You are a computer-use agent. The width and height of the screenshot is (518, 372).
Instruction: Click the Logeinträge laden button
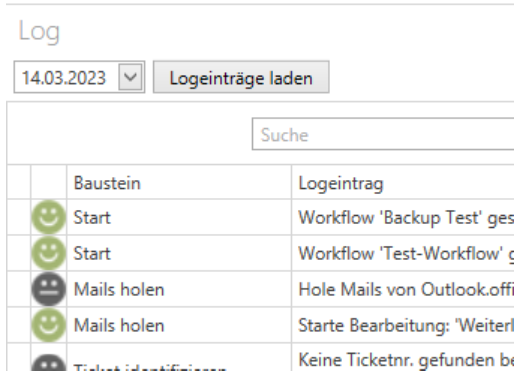click(x=241, y=77)
